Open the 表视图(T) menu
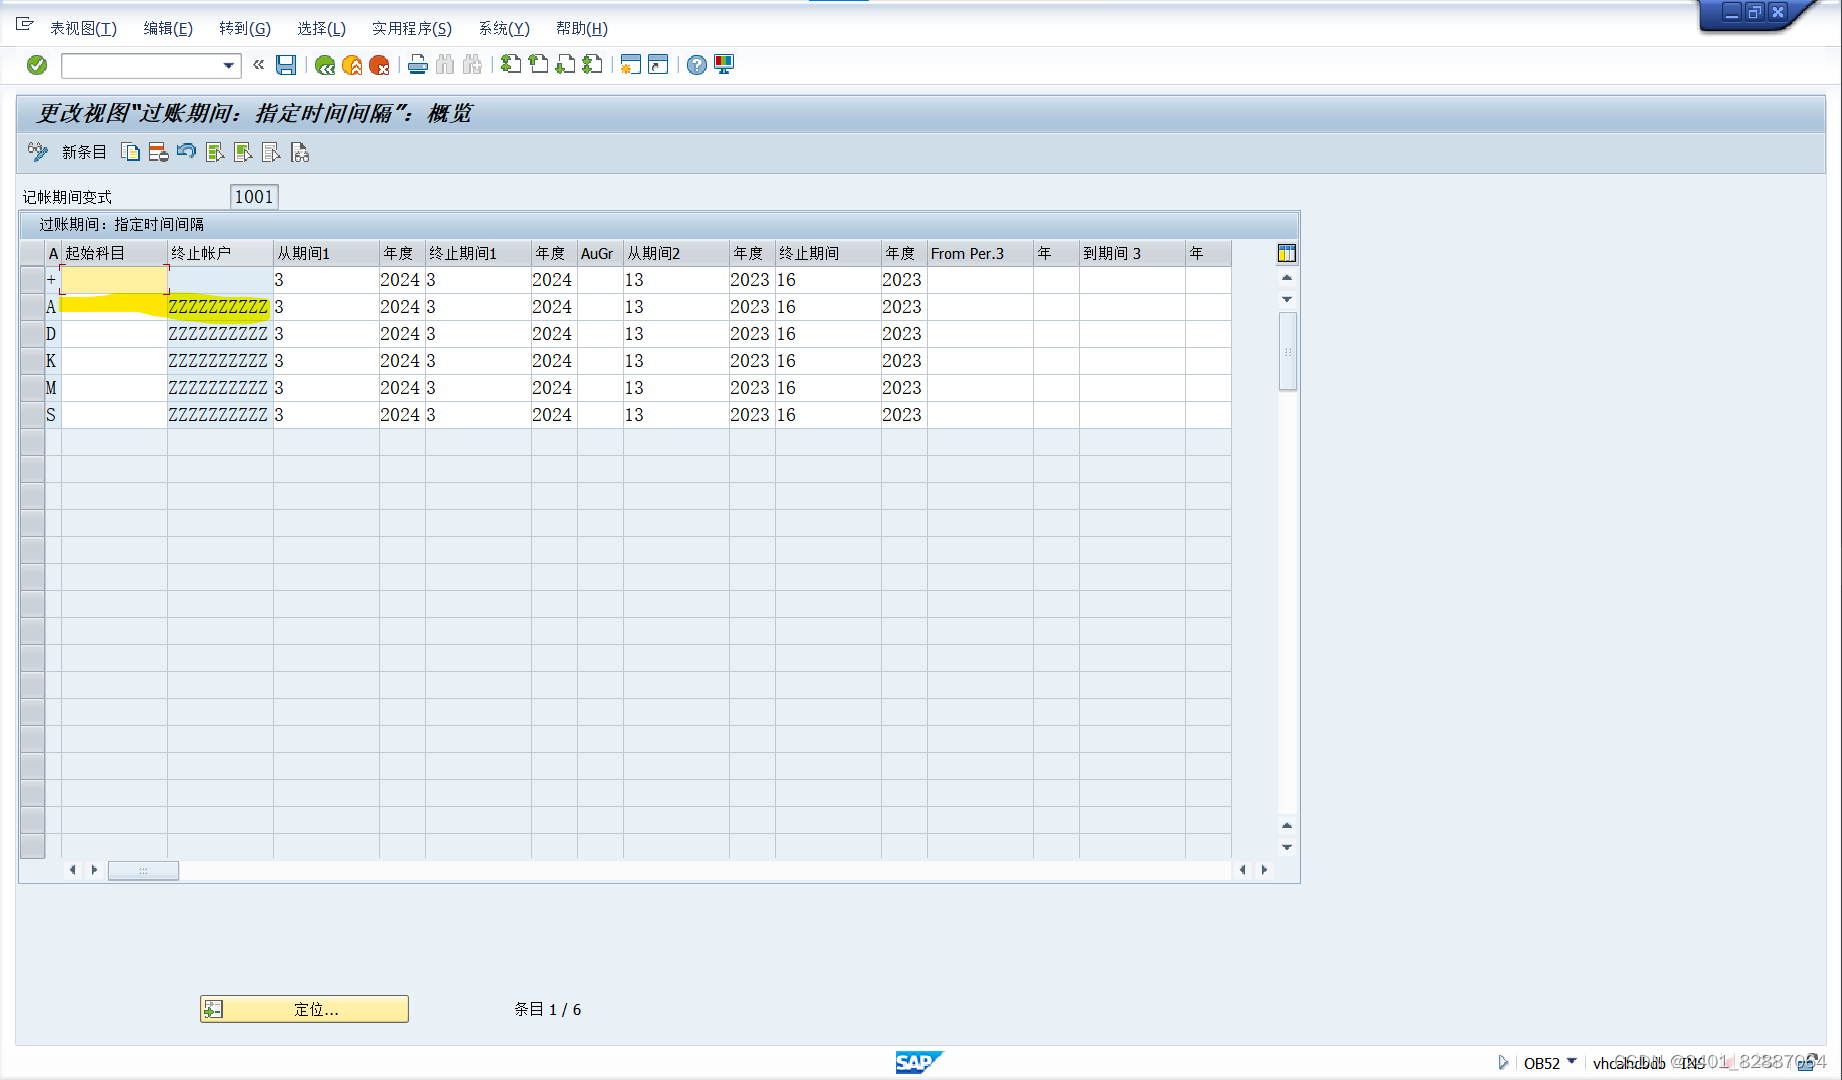The image size is (1842, 1080). coord(84,28)
